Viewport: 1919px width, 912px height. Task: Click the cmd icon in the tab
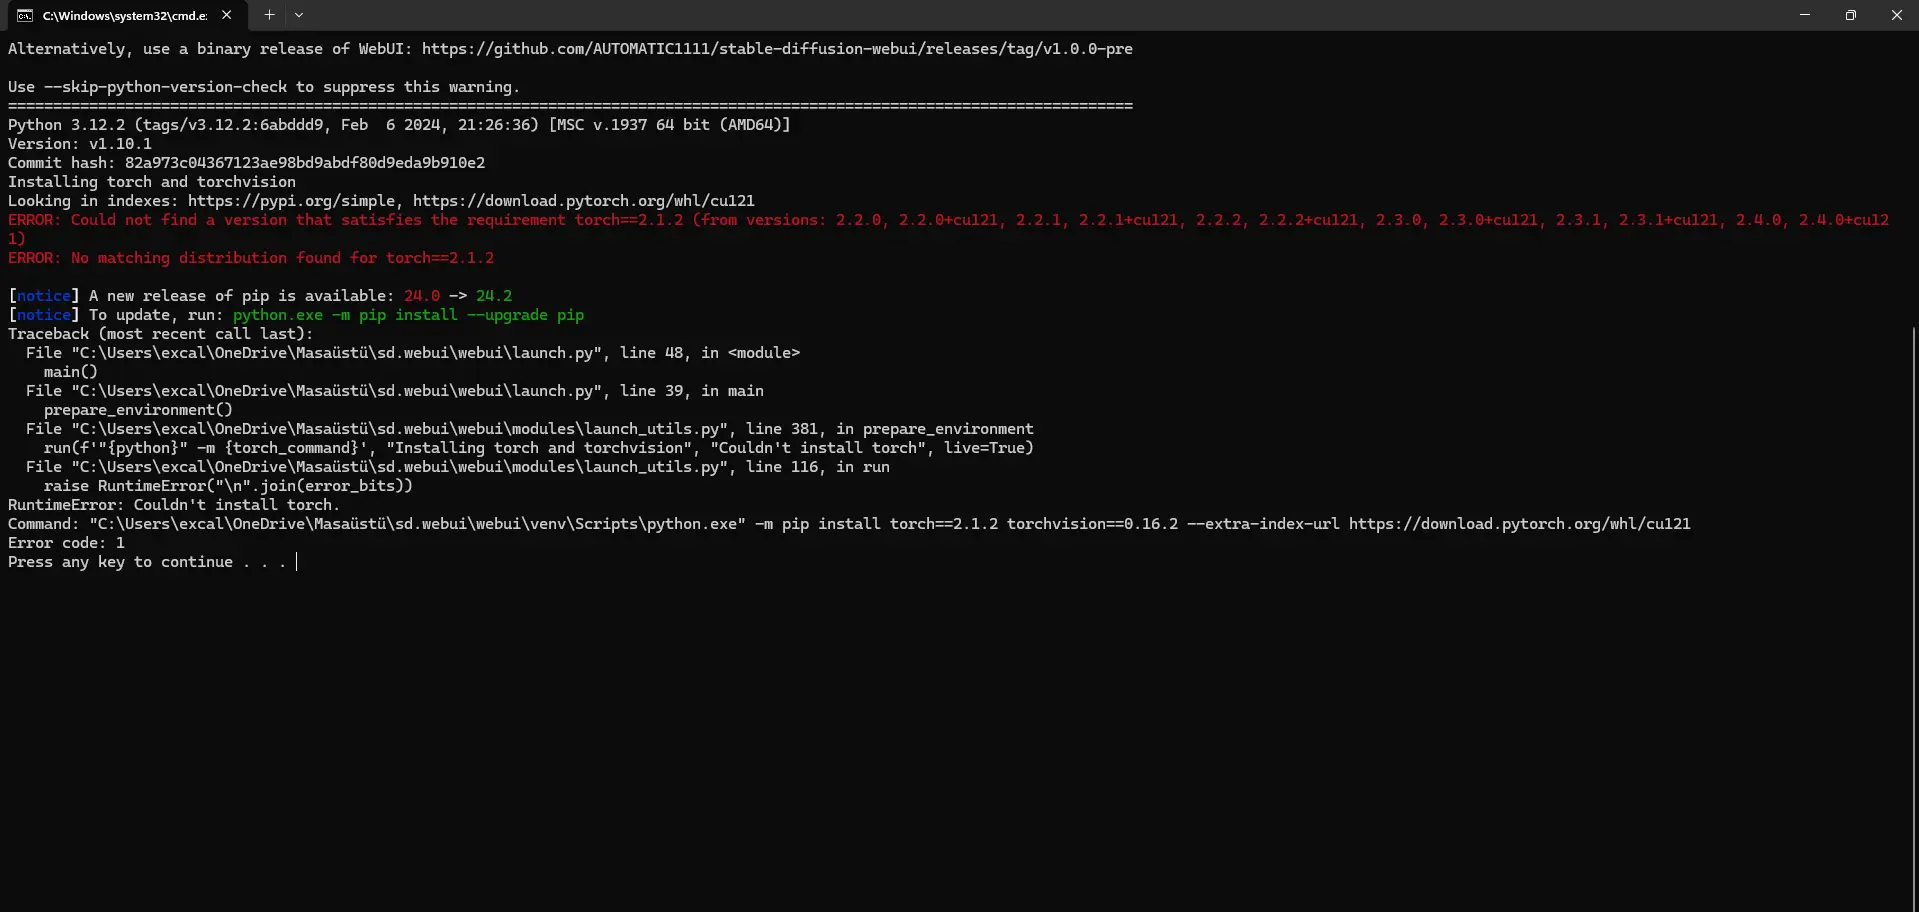point(25,15)
